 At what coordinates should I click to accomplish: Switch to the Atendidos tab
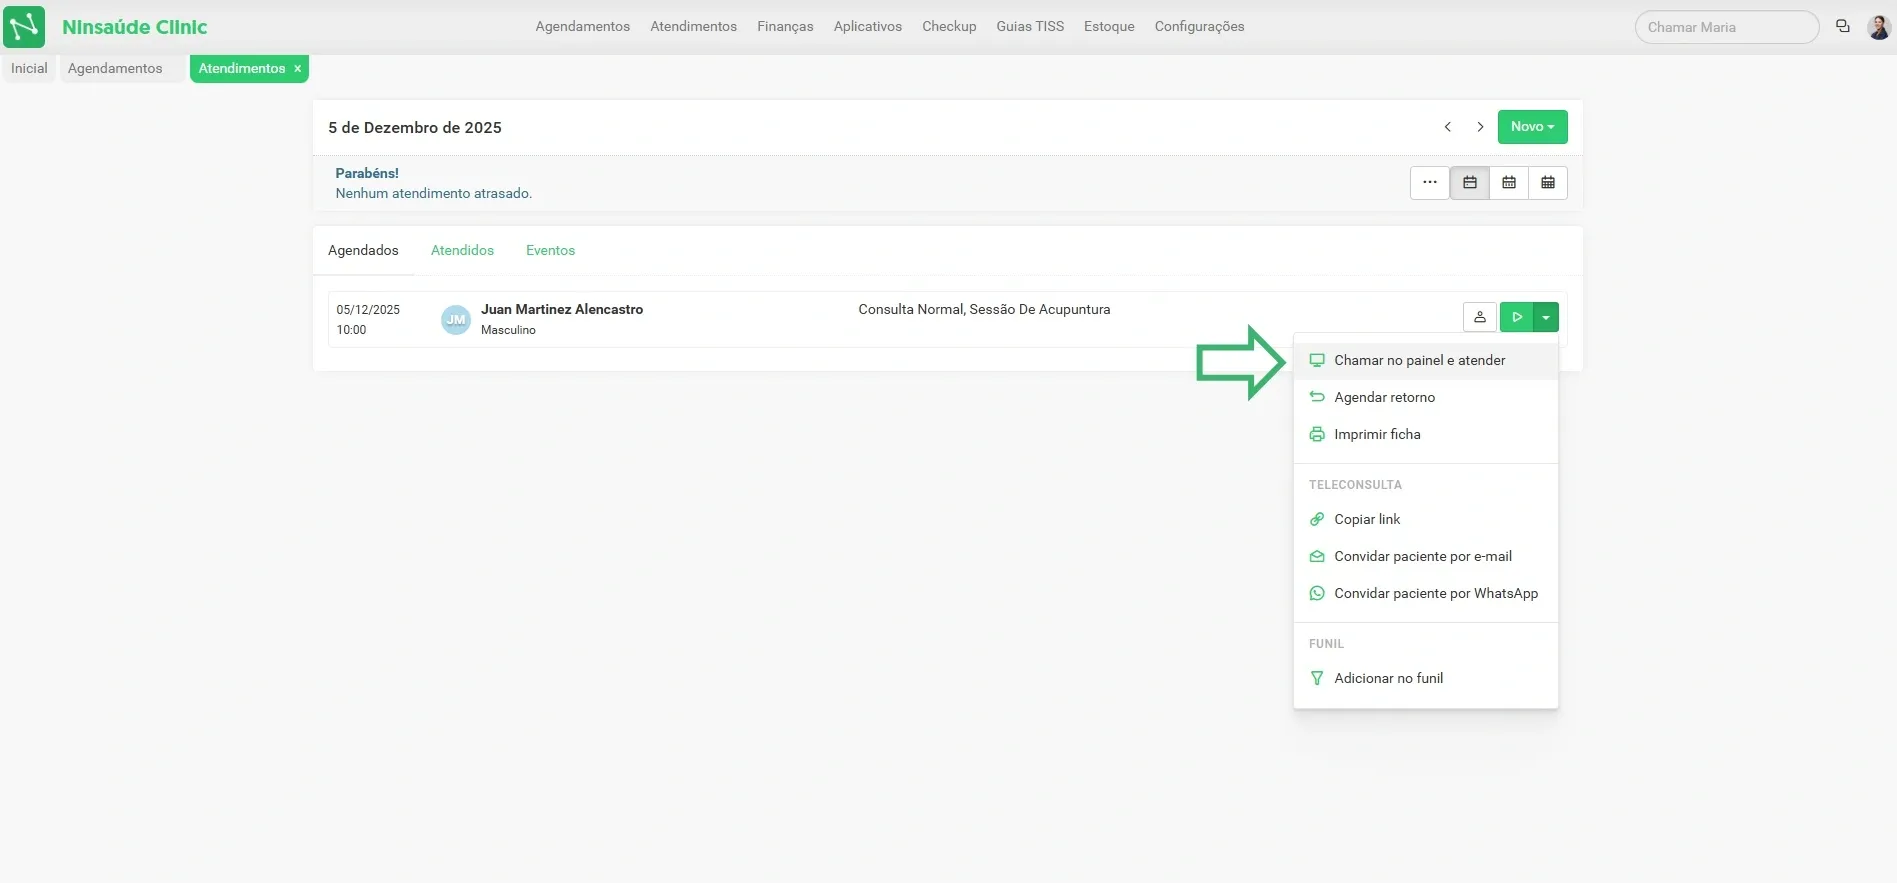click(462, 250)
